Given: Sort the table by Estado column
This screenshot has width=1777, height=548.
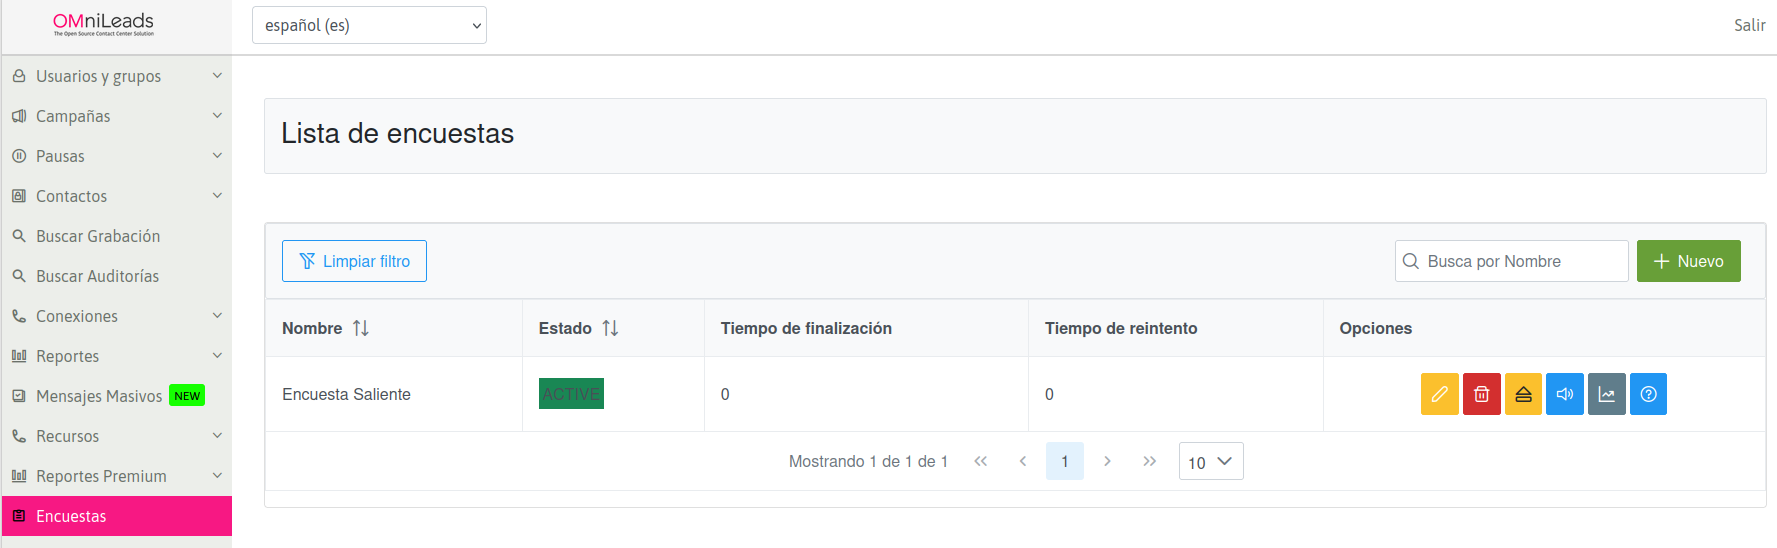Looking at the screenshot, I should (x=610, y=328).
